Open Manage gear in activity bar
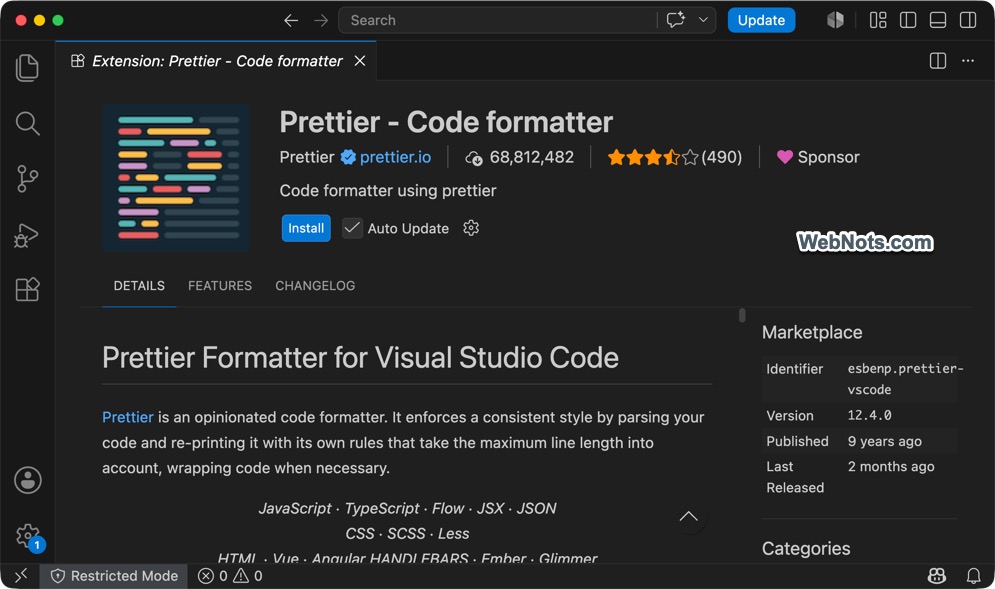 [28, 536]
